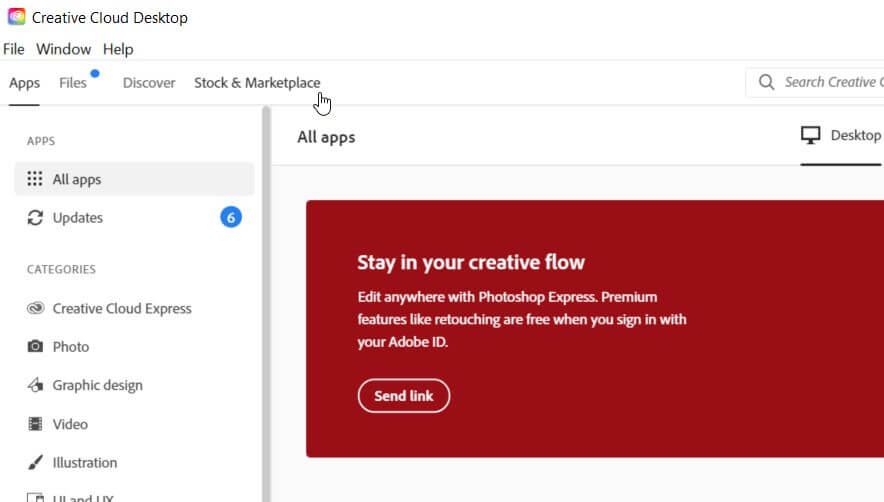Click the Video filmstrip icon

coord(35,424)
